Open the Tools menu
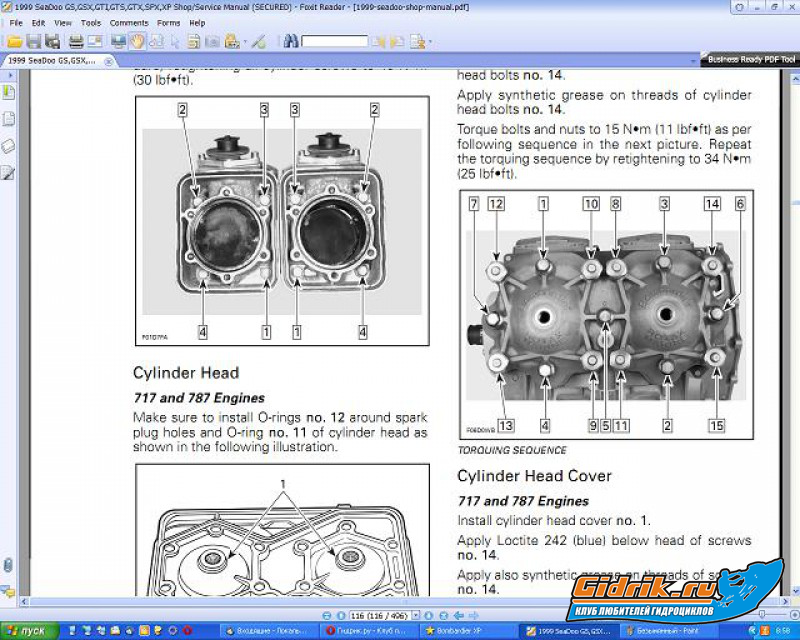Image resolution: width=800 pixels, height=640 pixels. (x=90, y=22)
